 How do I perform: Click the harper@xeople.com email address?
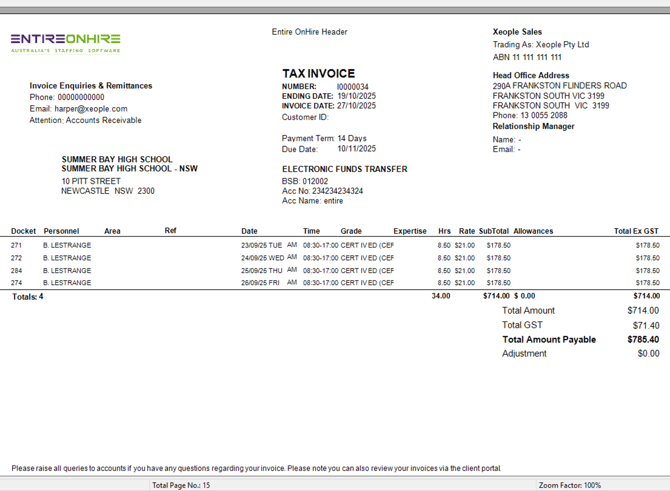[93, 109]
